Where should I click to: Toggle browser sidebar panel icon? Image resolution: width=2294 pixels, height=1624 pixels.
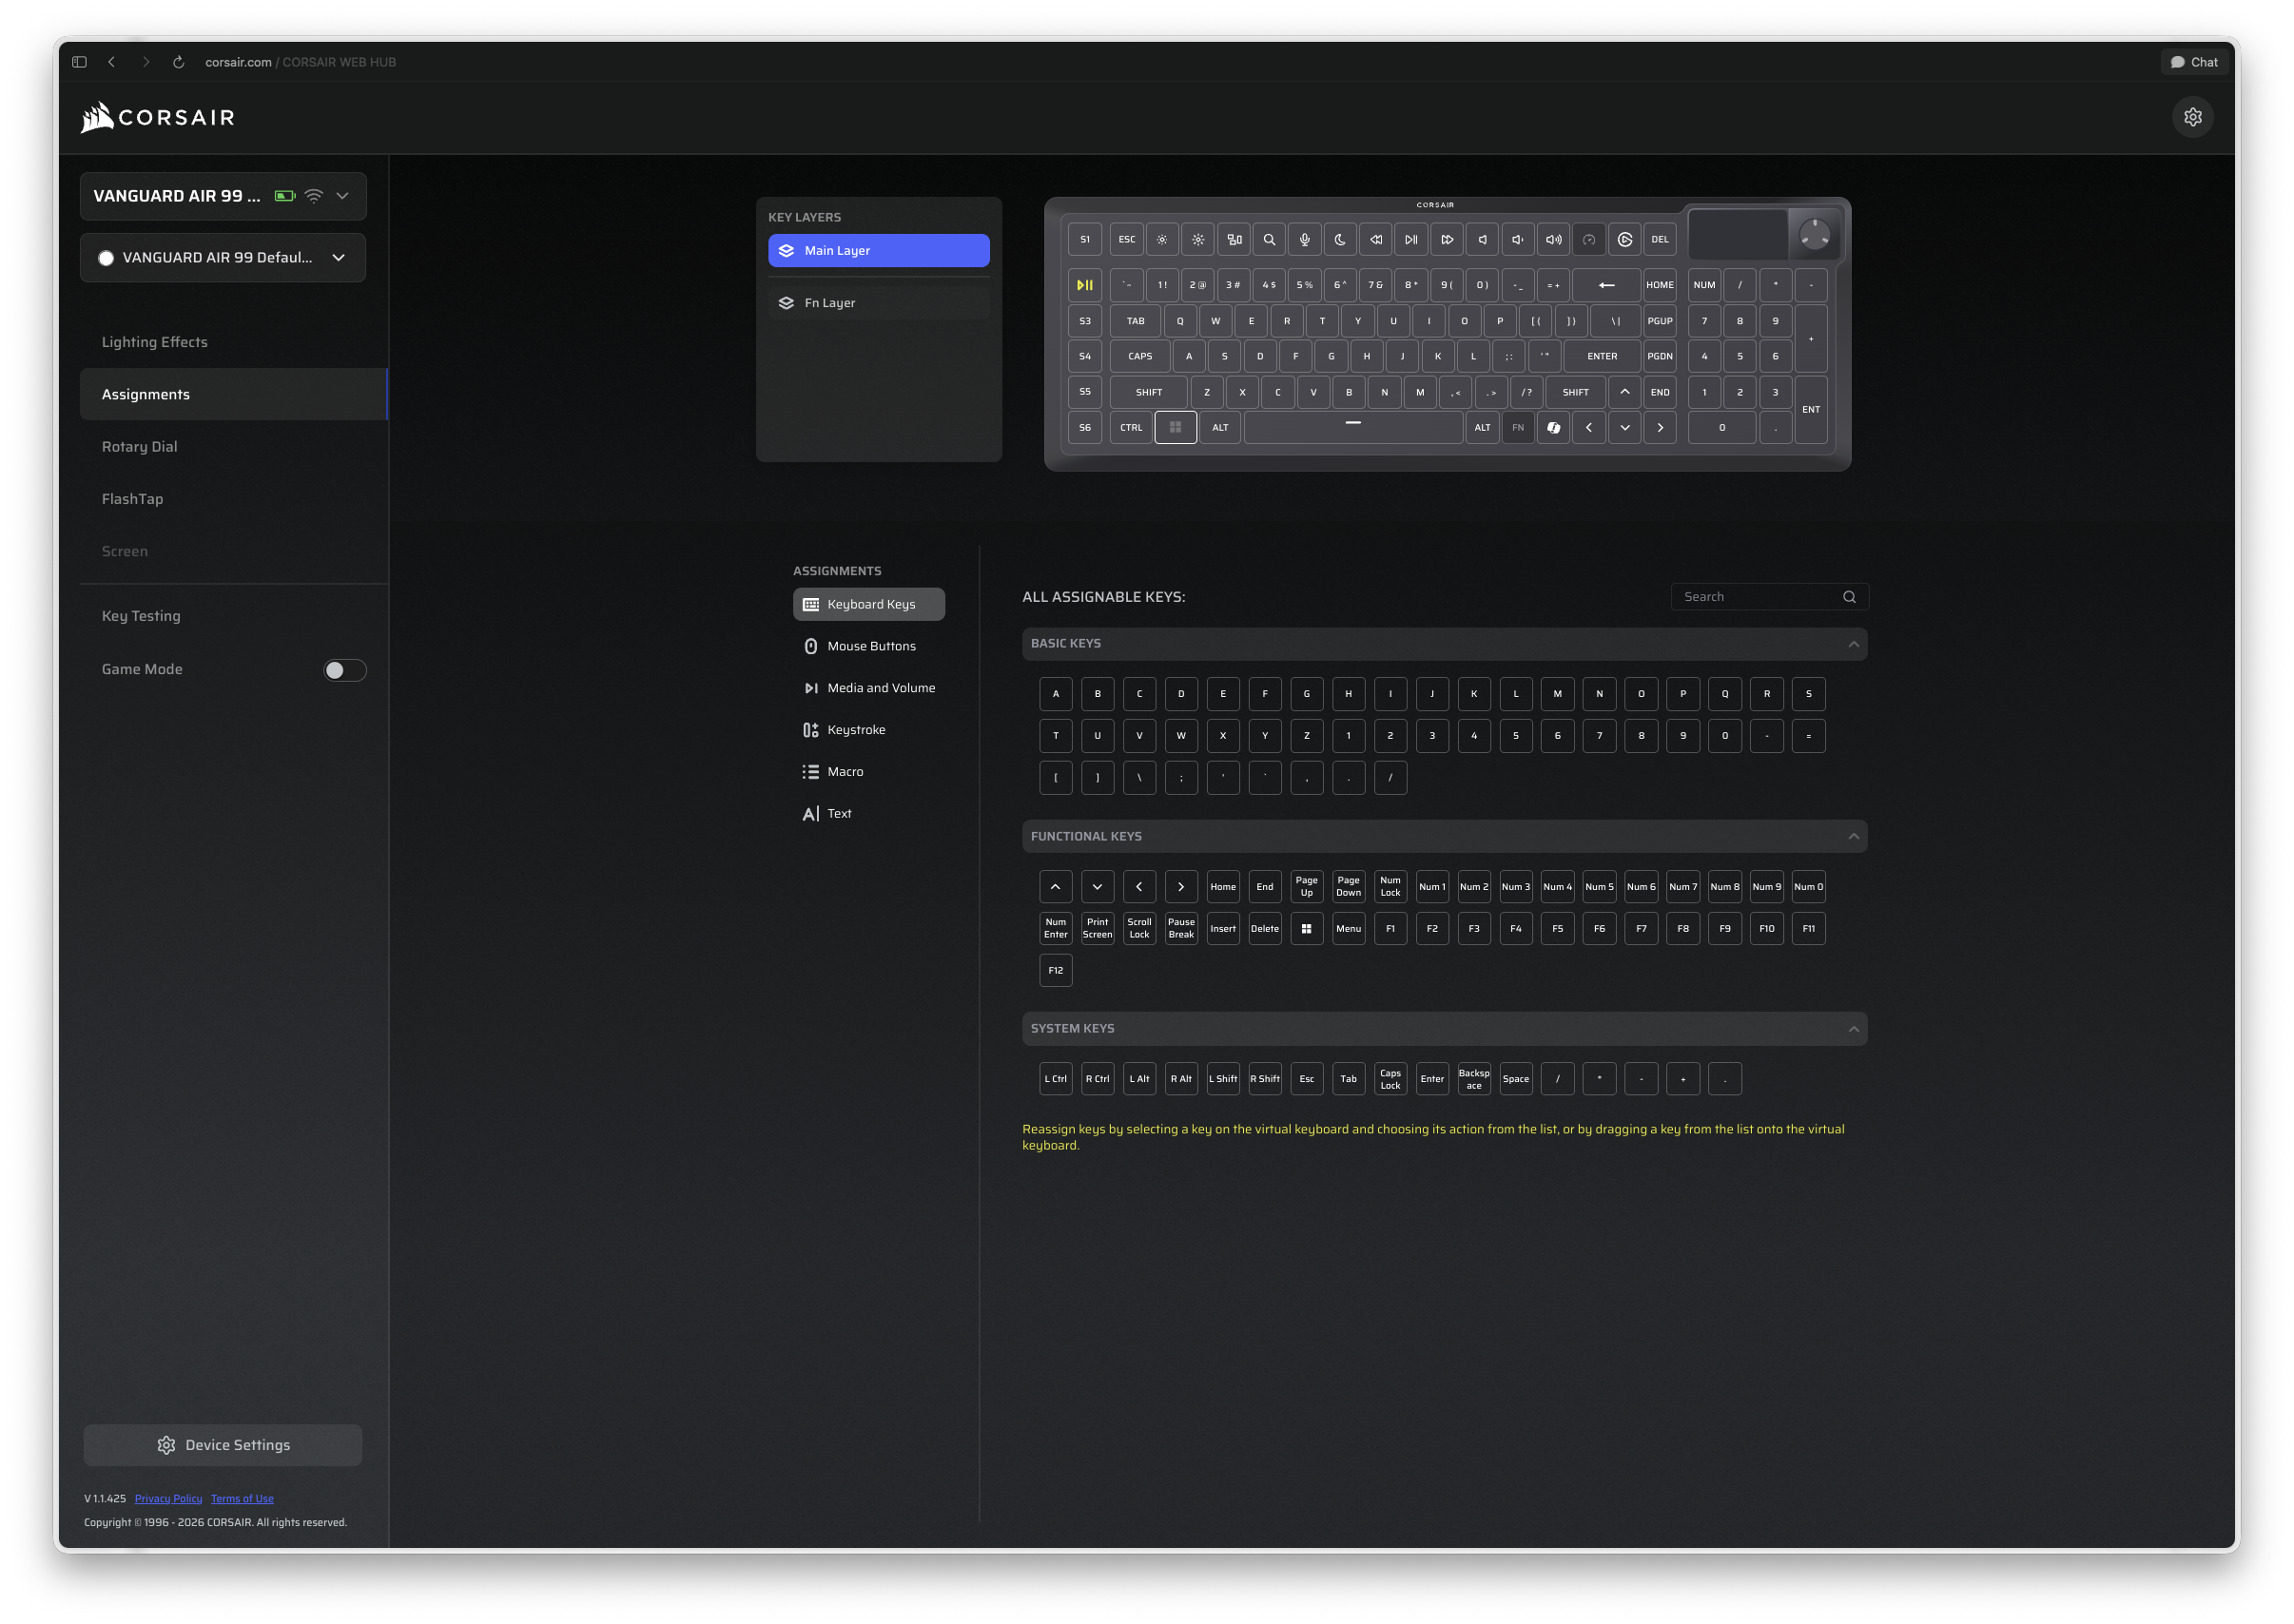79,62
